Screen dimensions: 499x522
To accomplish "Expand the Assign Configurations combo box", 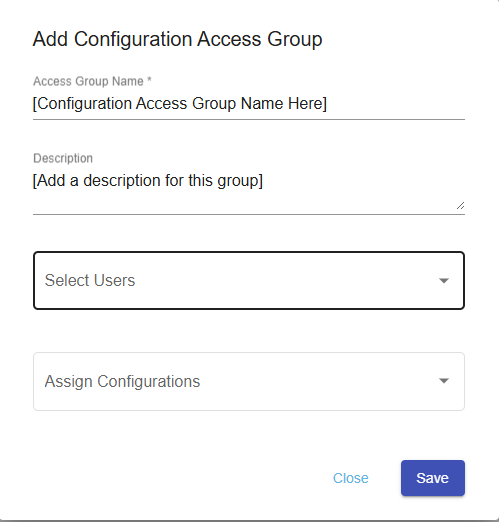I will 249,381.
